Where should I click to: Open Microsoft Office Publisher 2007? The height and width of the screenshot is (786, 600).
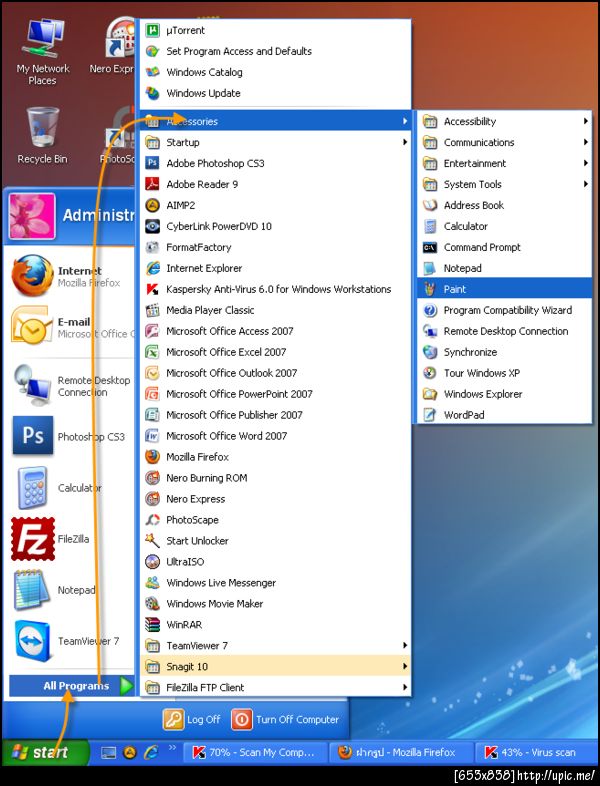[275, 415]
